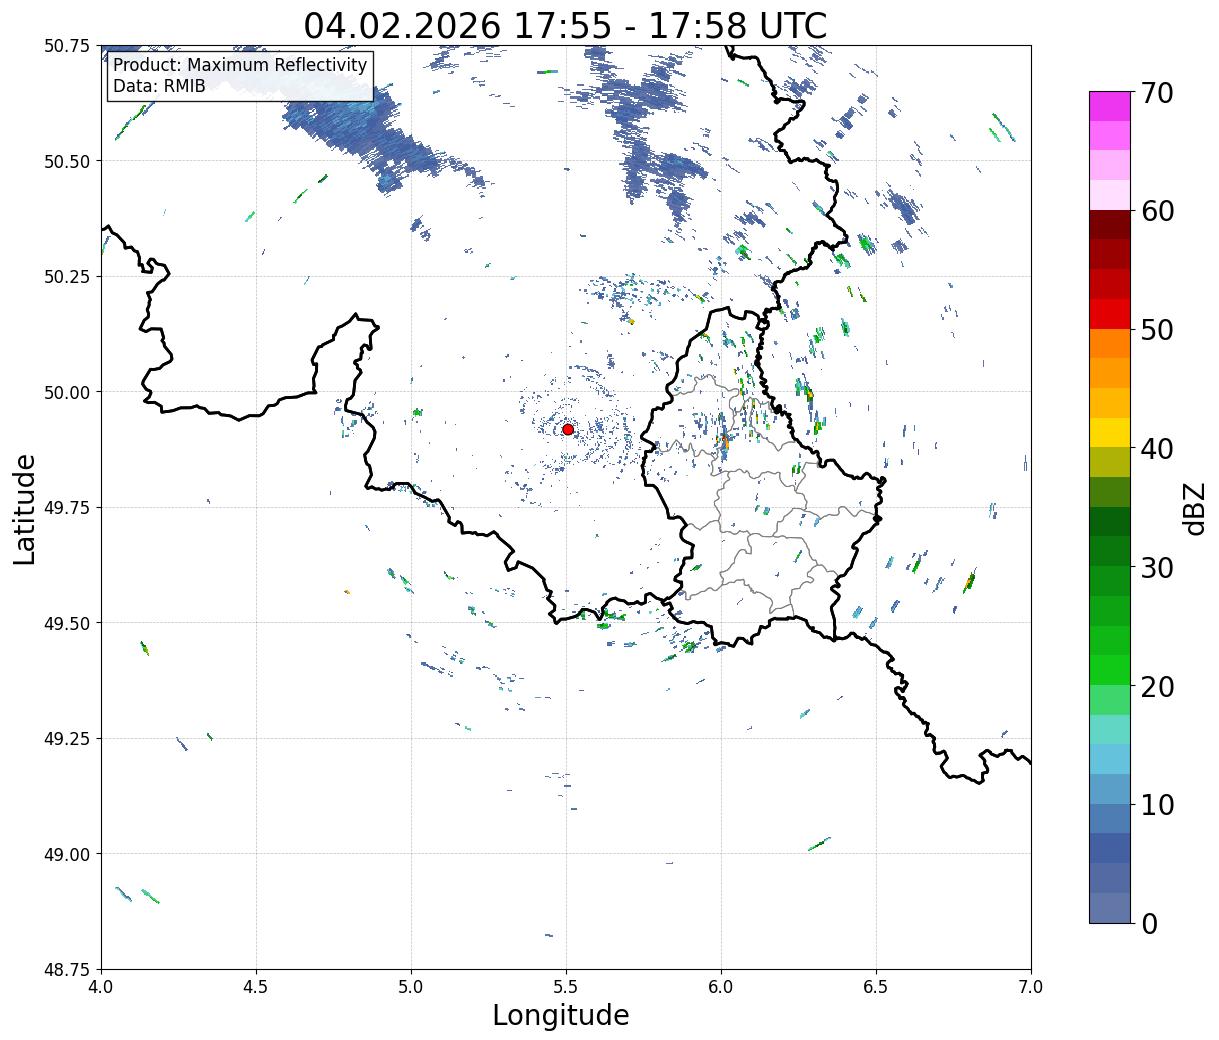1219x1040 pixels.
Task: Select the 'Product: Maximum Reflectivity' label
Action: point(240,65)
